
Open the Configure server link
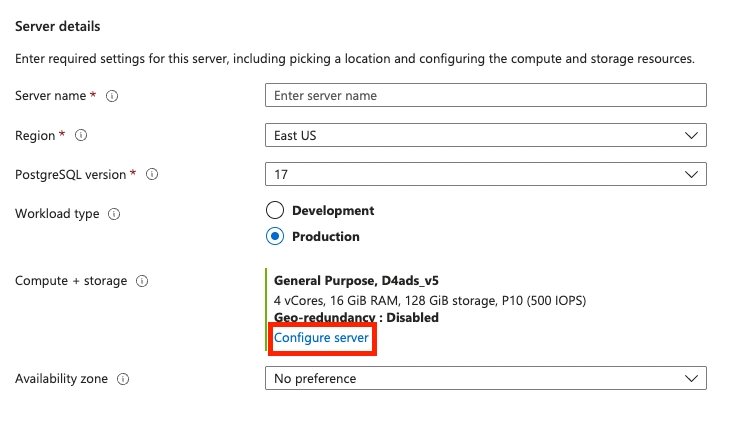pyautogui.click(x=322, y=339)
